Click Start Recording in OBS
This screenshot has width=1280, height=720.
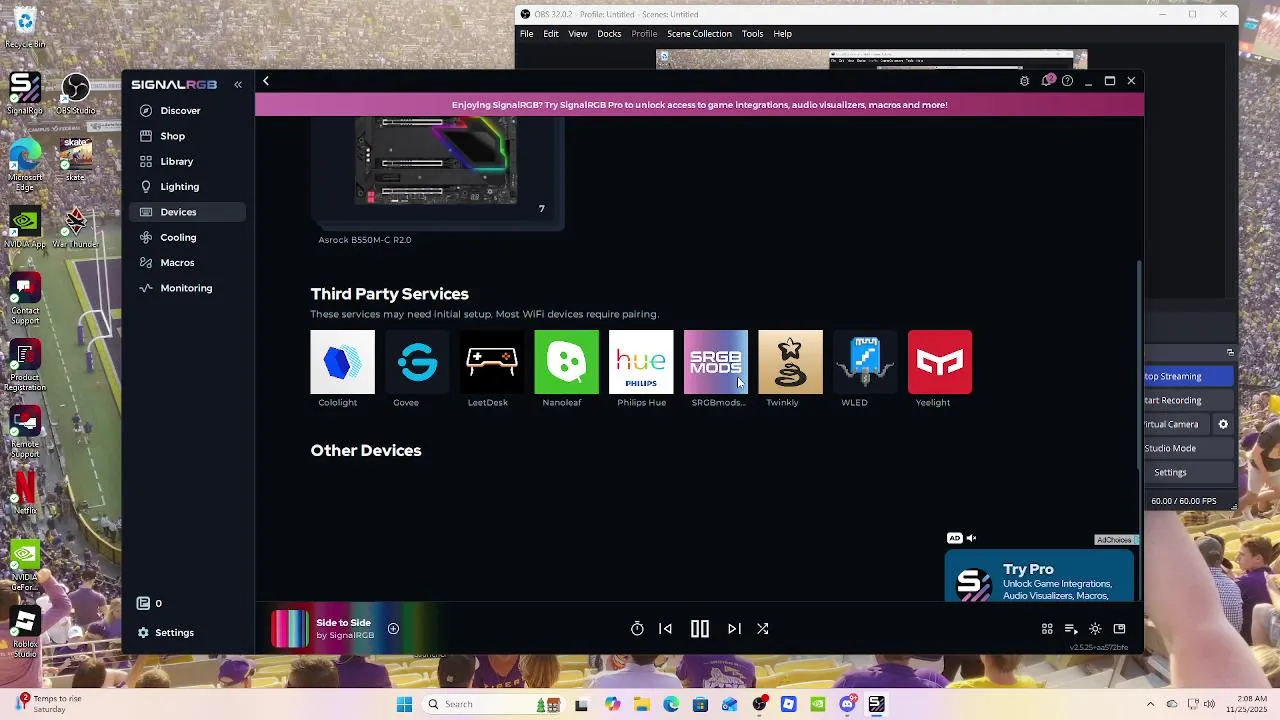(1188, 400)
